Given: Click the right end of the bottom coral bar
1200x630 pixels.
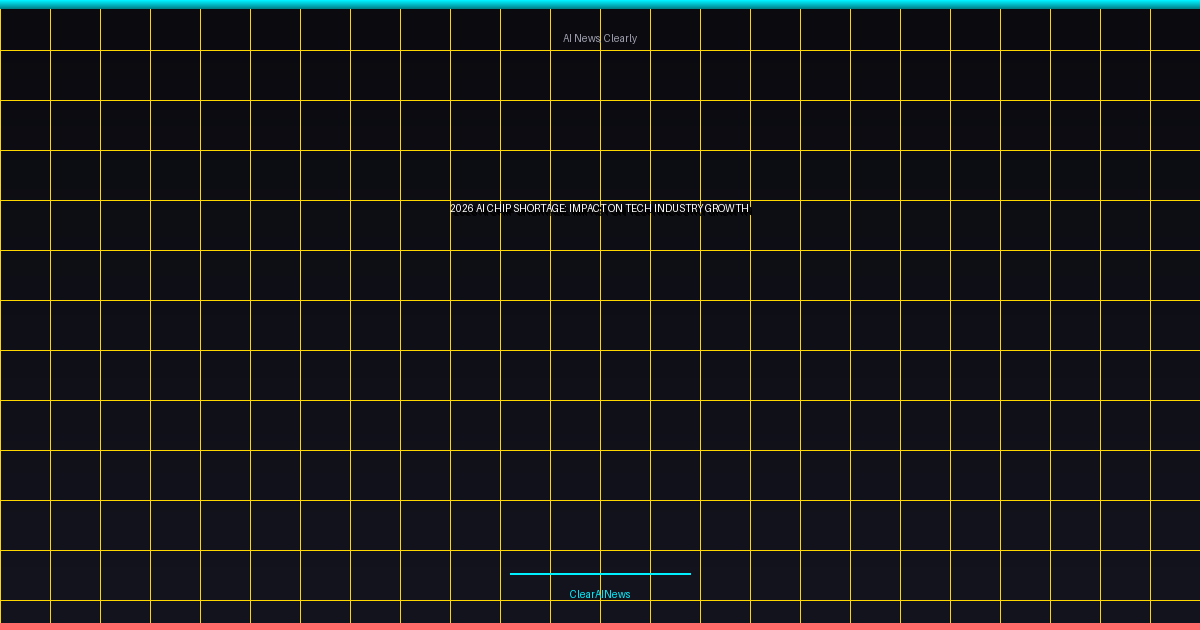Looking at the screenshot, I should pyautogui.click(x=1194, y=626).
